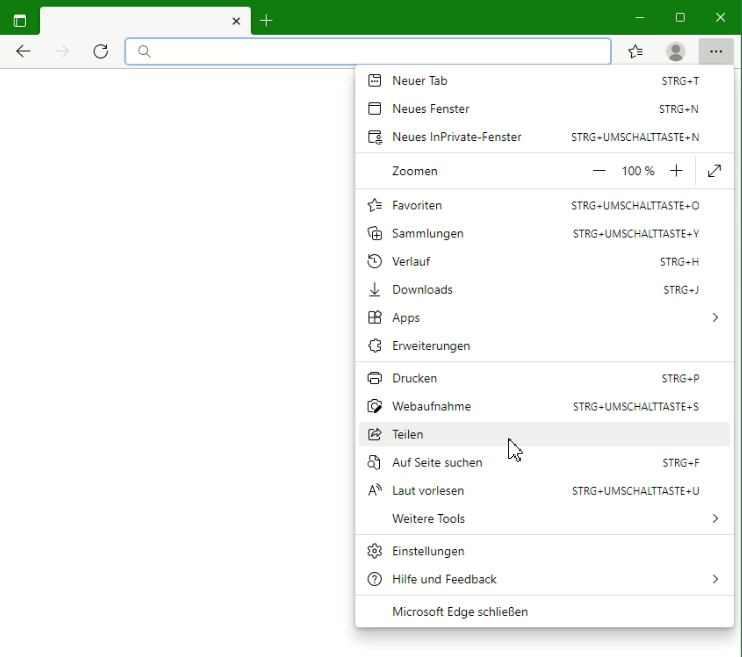This screenshot has width=742, height=657.
Task: Open Einstellungen settings entry
Action: [x=544, y=551]
